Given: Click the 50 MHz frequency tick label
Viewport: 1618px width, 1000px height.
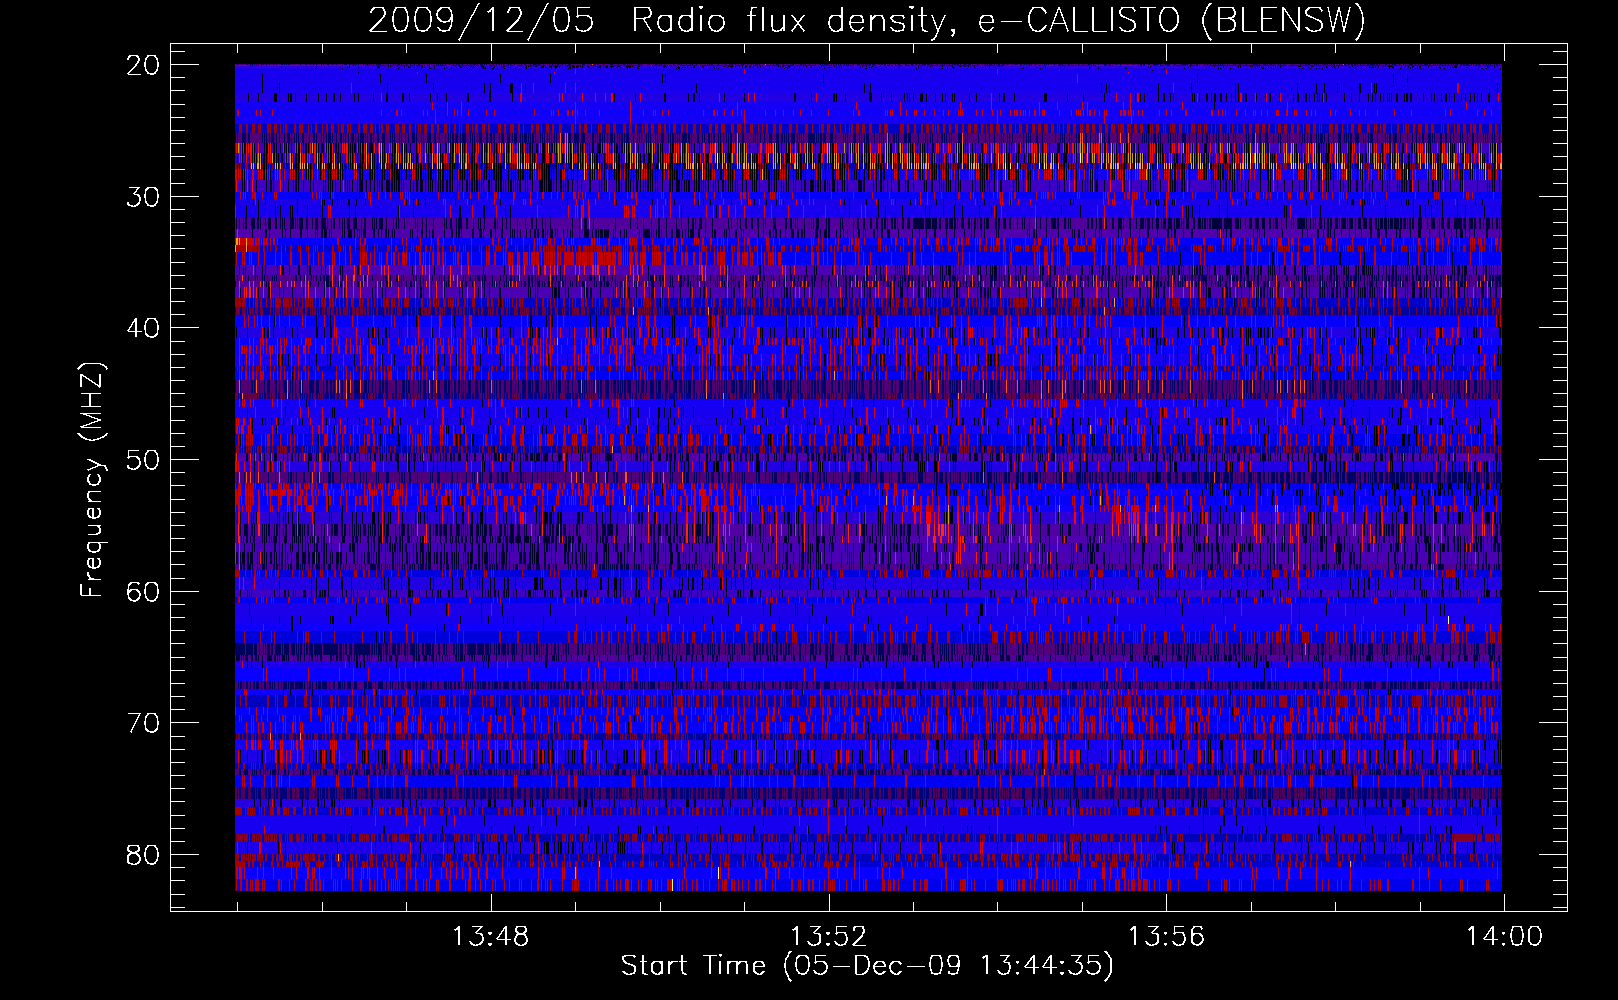Looking at the screenshot, I should (144, 460).
